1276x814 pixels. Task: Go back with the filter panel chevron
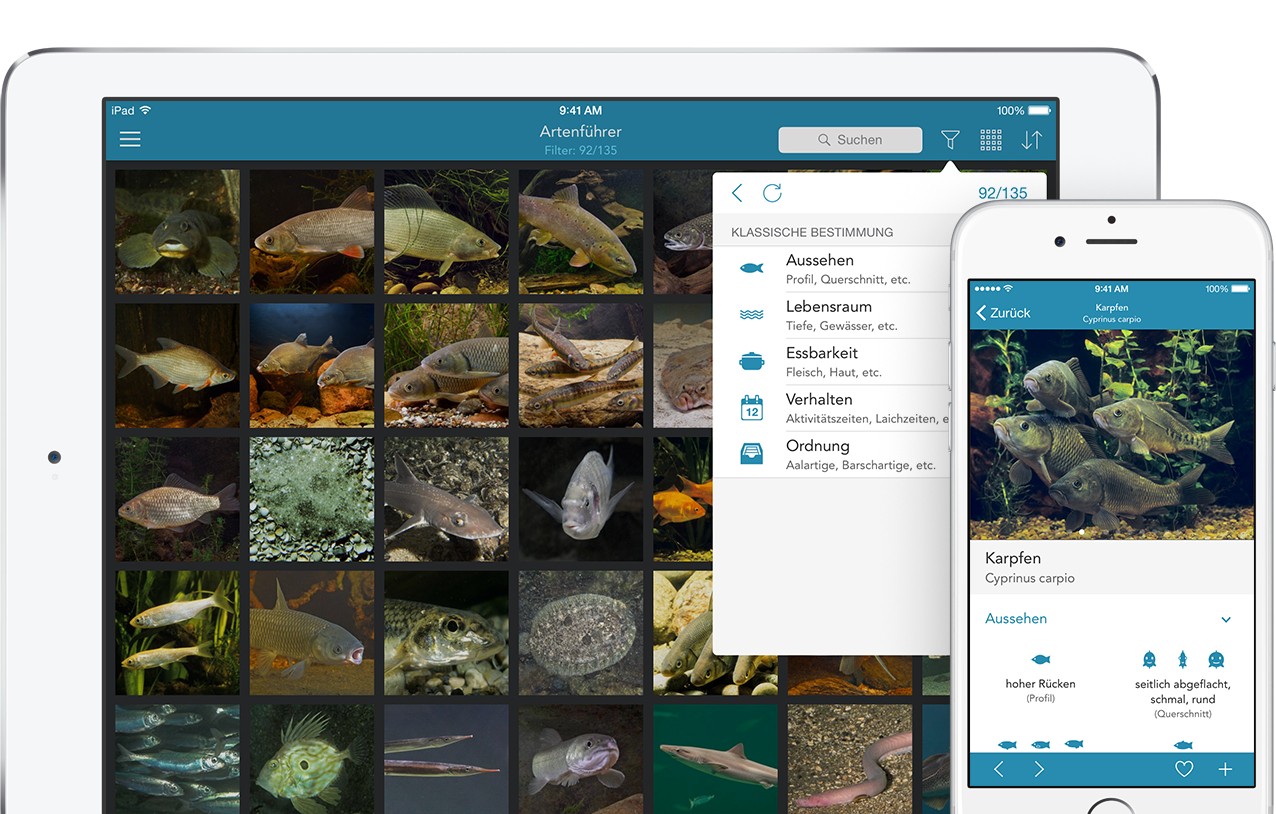[737, 193]
